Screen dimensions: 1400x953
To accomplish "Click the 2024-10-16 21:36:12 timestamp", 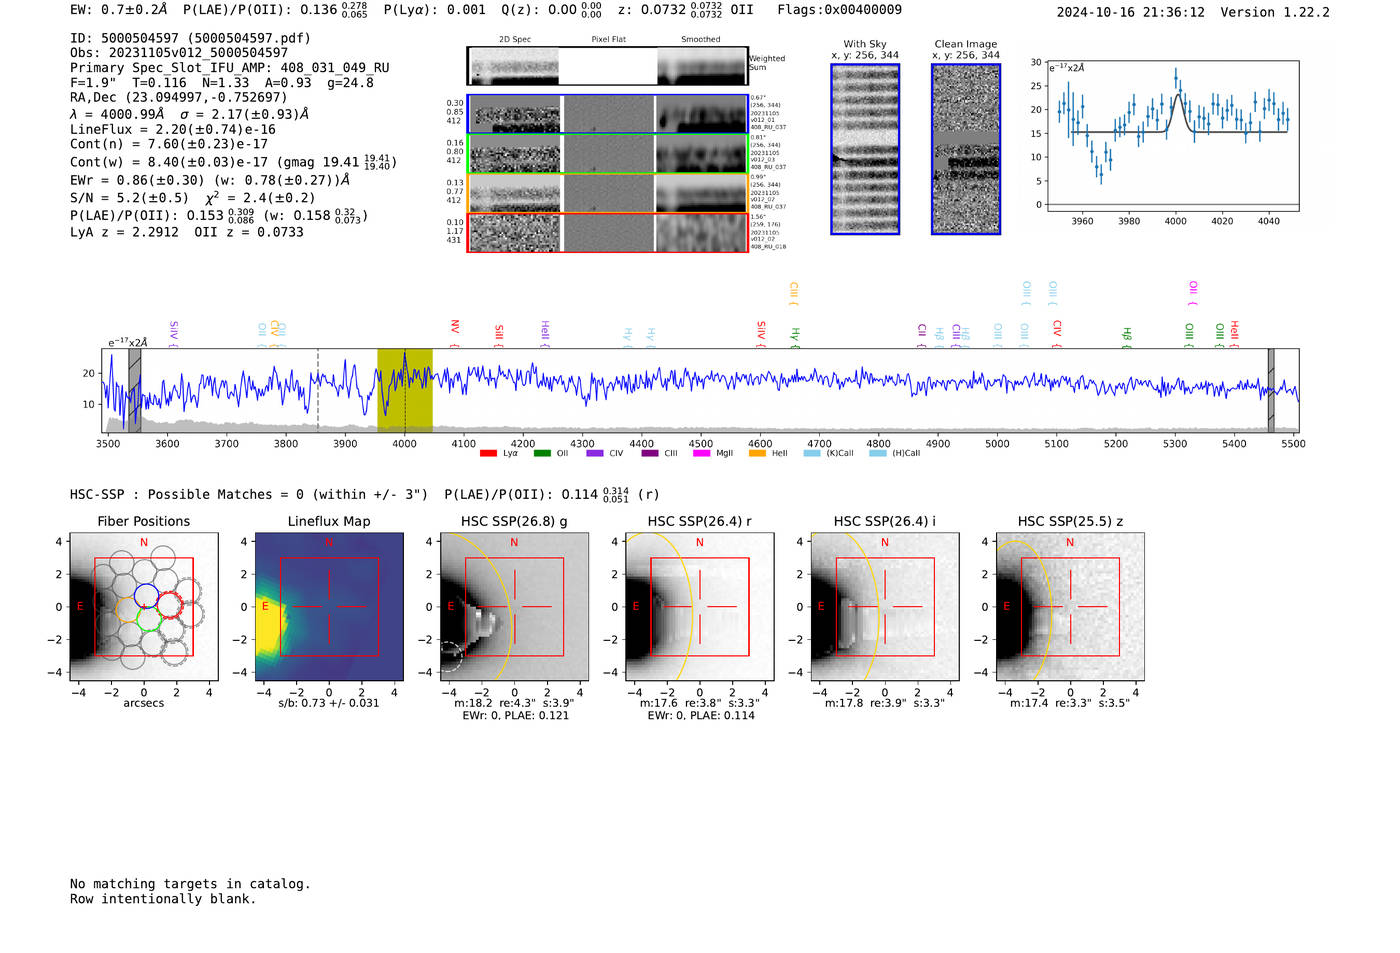I will coord(1131,12).
